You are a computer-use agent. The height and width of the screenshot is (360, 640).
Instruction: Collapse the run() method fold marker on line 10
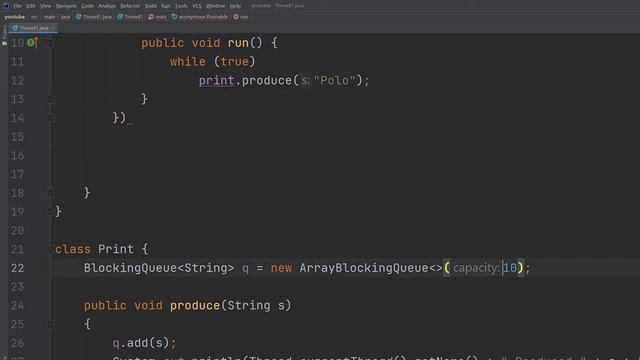pyautogui.click(x=51, y=43)
